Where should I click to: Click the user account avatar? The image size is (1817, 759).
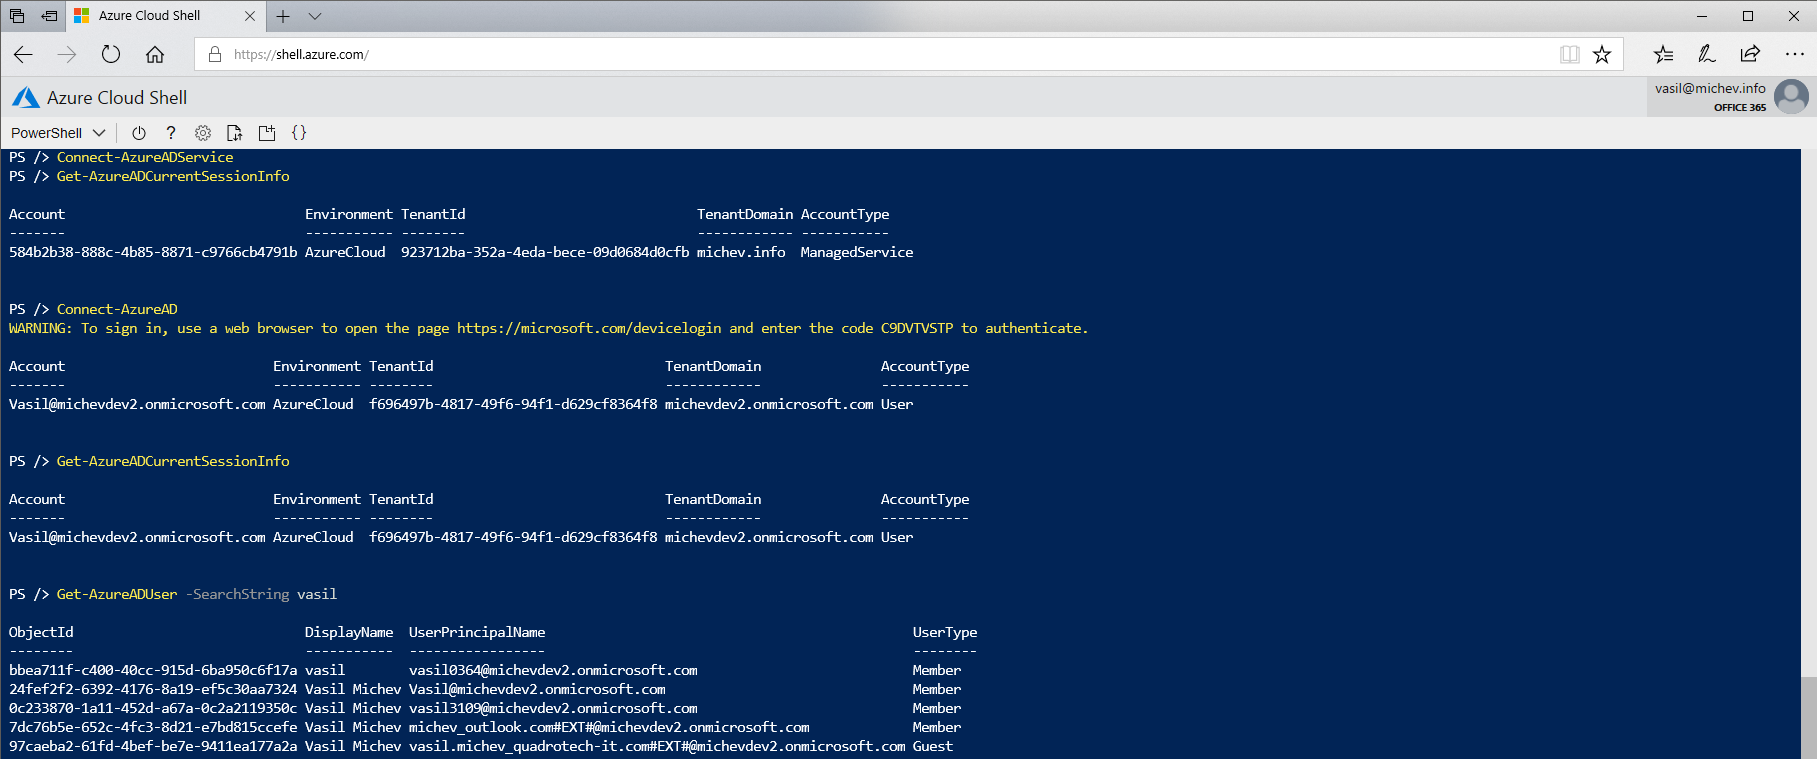(x=1791, y=97)
